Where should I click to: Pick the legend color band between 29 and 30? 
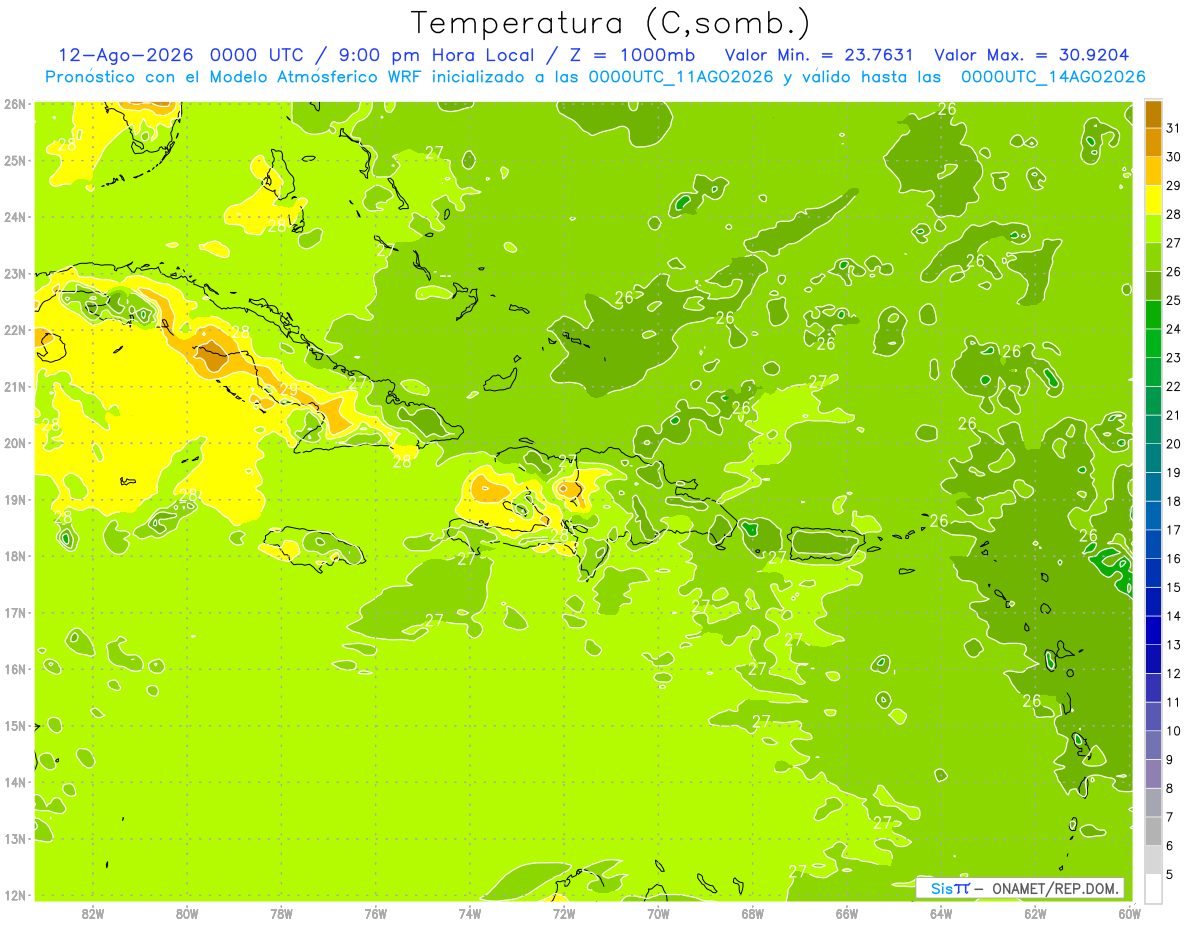click(x=1153, y=172)
